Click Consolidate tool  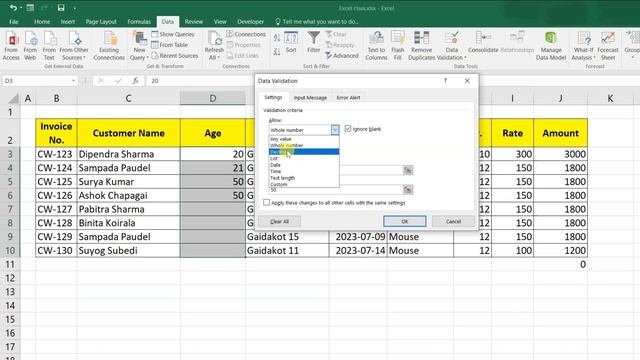click(x=483, y=42)
